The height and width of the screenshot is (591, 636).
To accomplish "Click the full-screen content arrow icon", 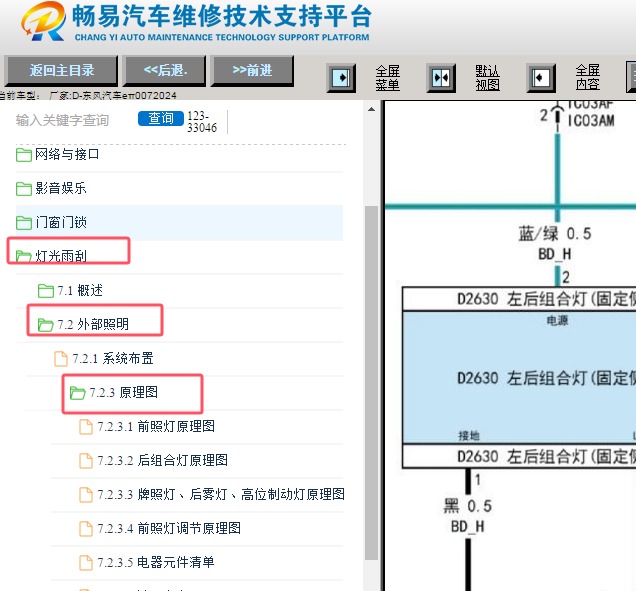I will click(541, 77).
